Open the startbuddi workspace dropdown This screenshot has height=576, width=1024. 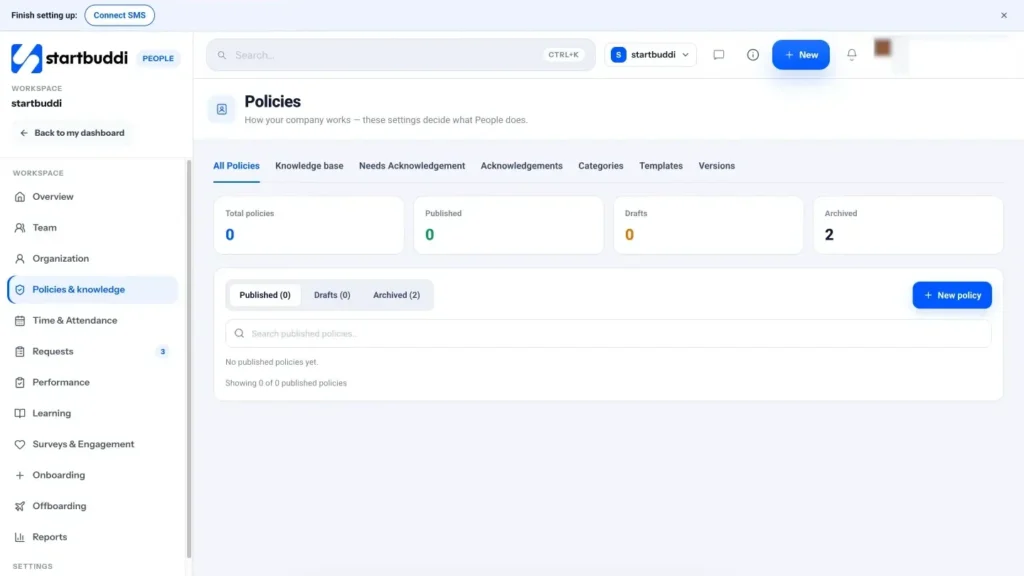pos(650,55)
